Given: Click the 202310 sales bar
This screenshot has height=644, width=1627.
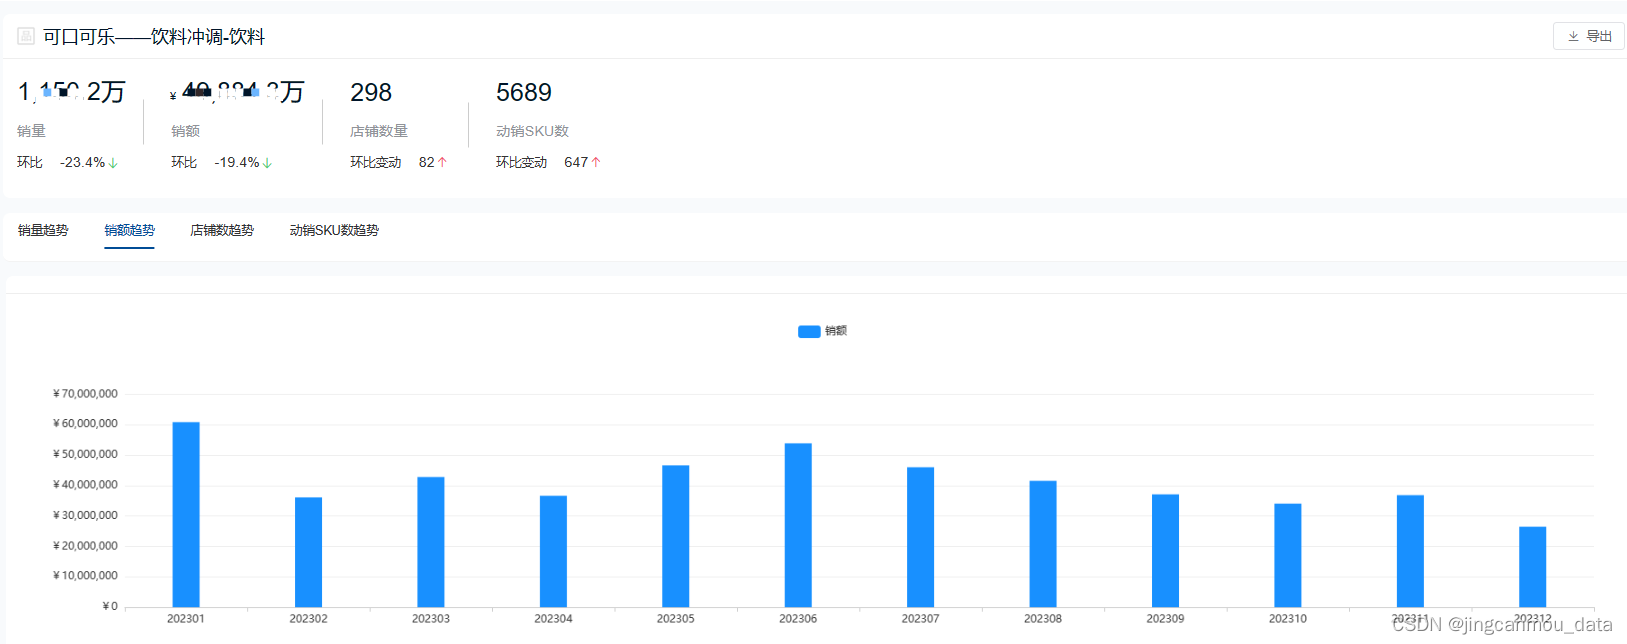Looking at the screenshot, I should tap(1288, 555).
